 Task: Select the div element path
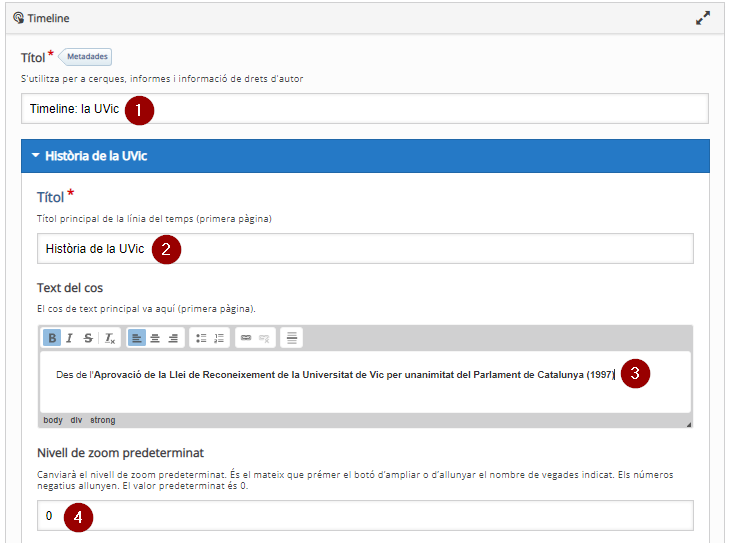pyautogui.click(x=76, y=420)
